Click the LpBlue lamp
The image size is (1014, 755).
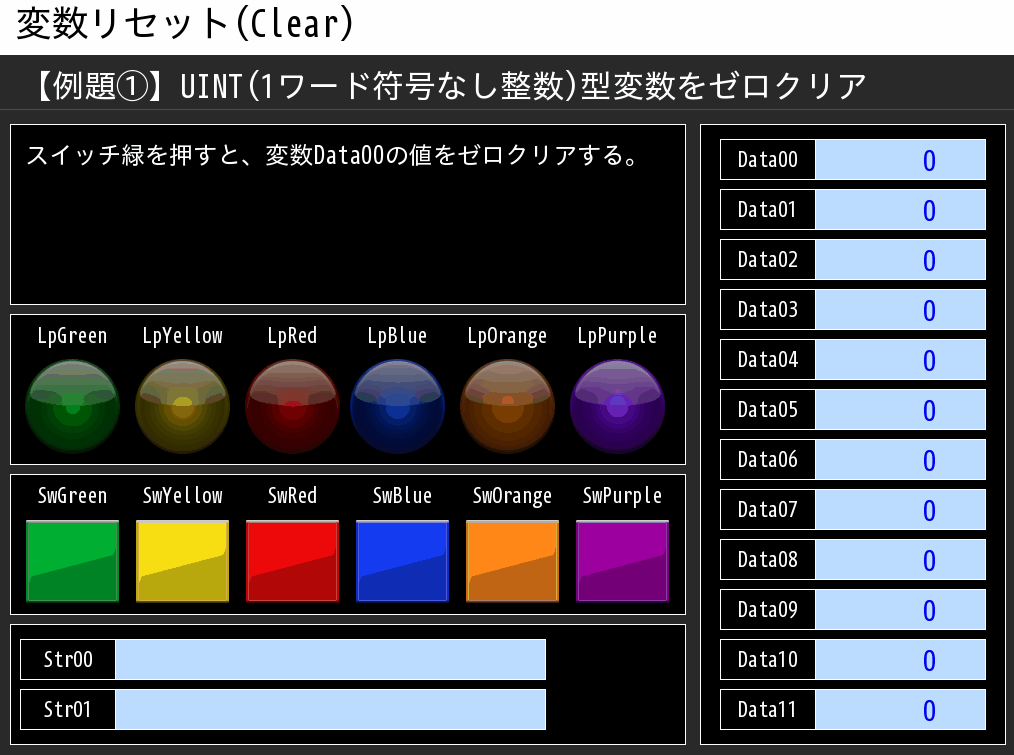398,406
